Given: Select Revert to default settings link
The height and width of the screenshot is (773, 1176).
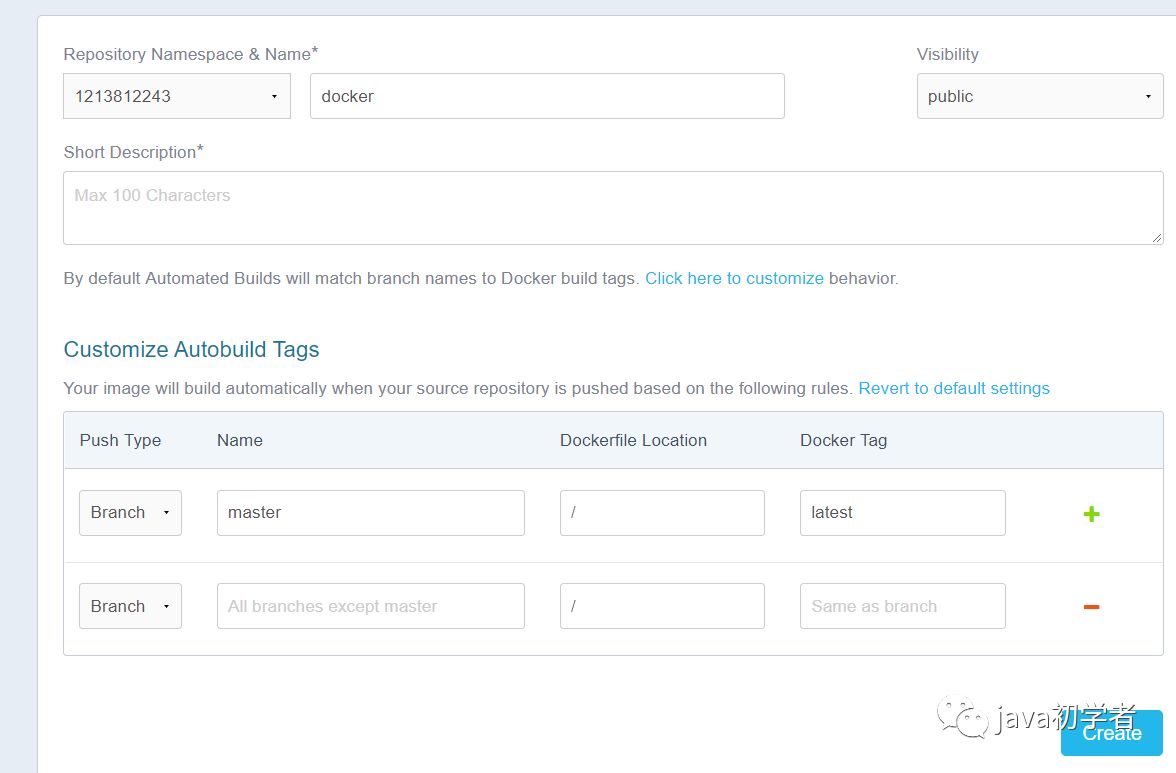Looking at the screenshot, I should 954,388.
